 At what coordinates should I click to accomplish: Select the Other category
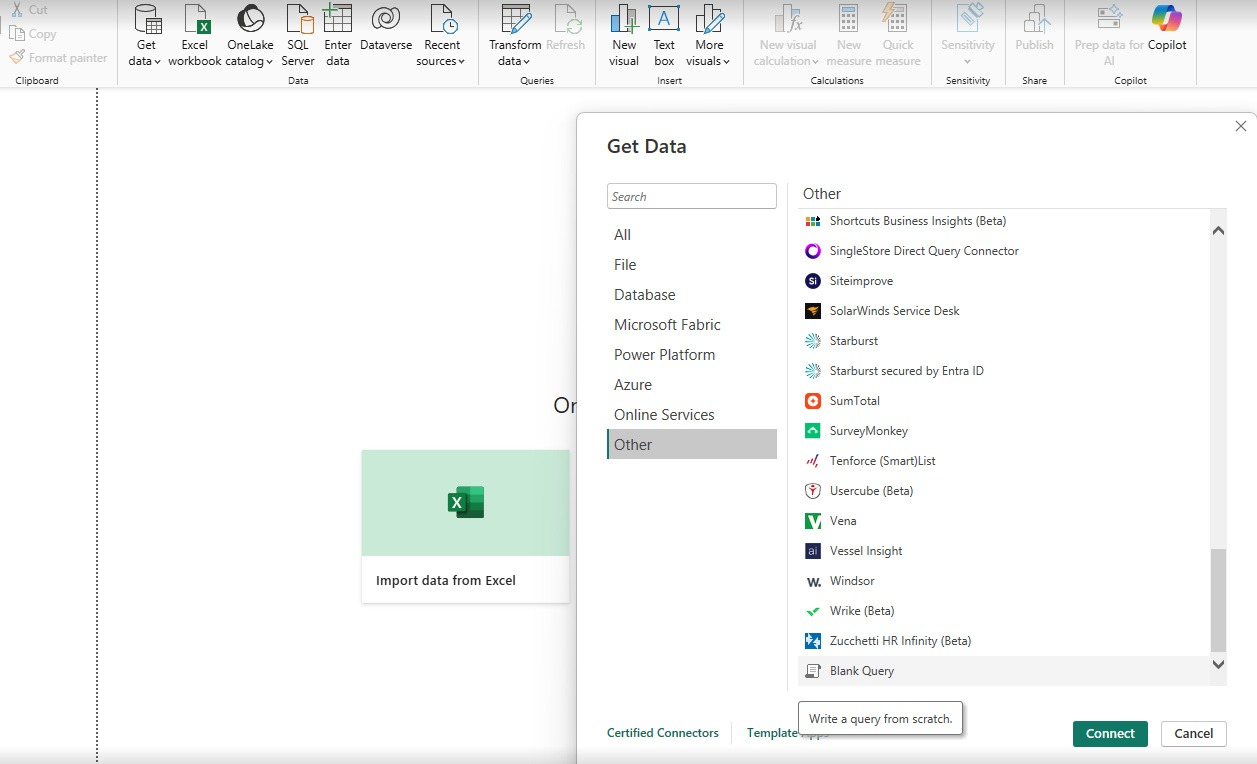[692, 445]
